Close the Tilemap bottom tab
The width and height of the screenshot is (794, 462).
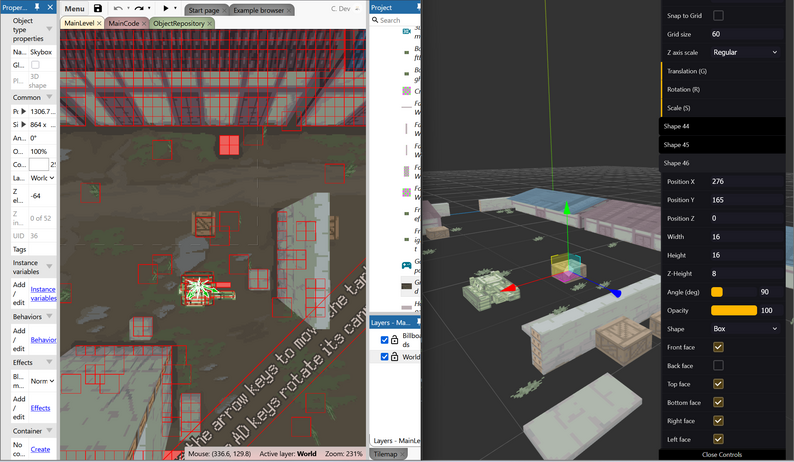pyautogui.click(x=403, y=454)
